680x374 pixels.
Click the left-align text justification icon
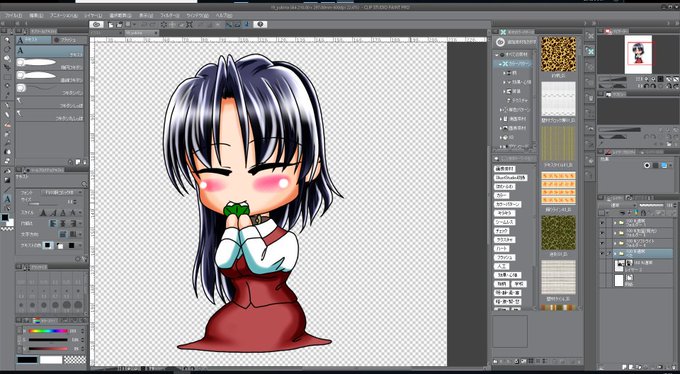point(53,223)
